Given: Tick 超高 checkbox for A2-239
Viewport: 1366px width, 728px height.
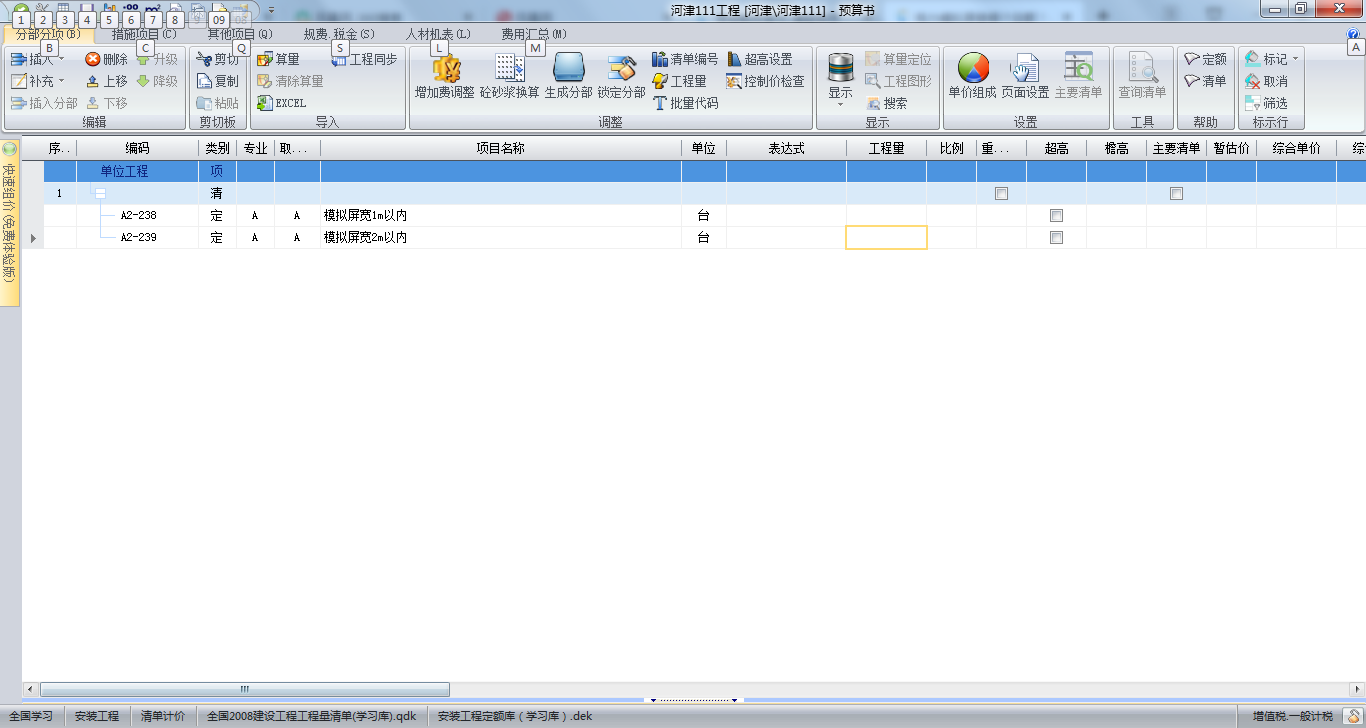Looking at the screenshot, I should pos(1056,238).
